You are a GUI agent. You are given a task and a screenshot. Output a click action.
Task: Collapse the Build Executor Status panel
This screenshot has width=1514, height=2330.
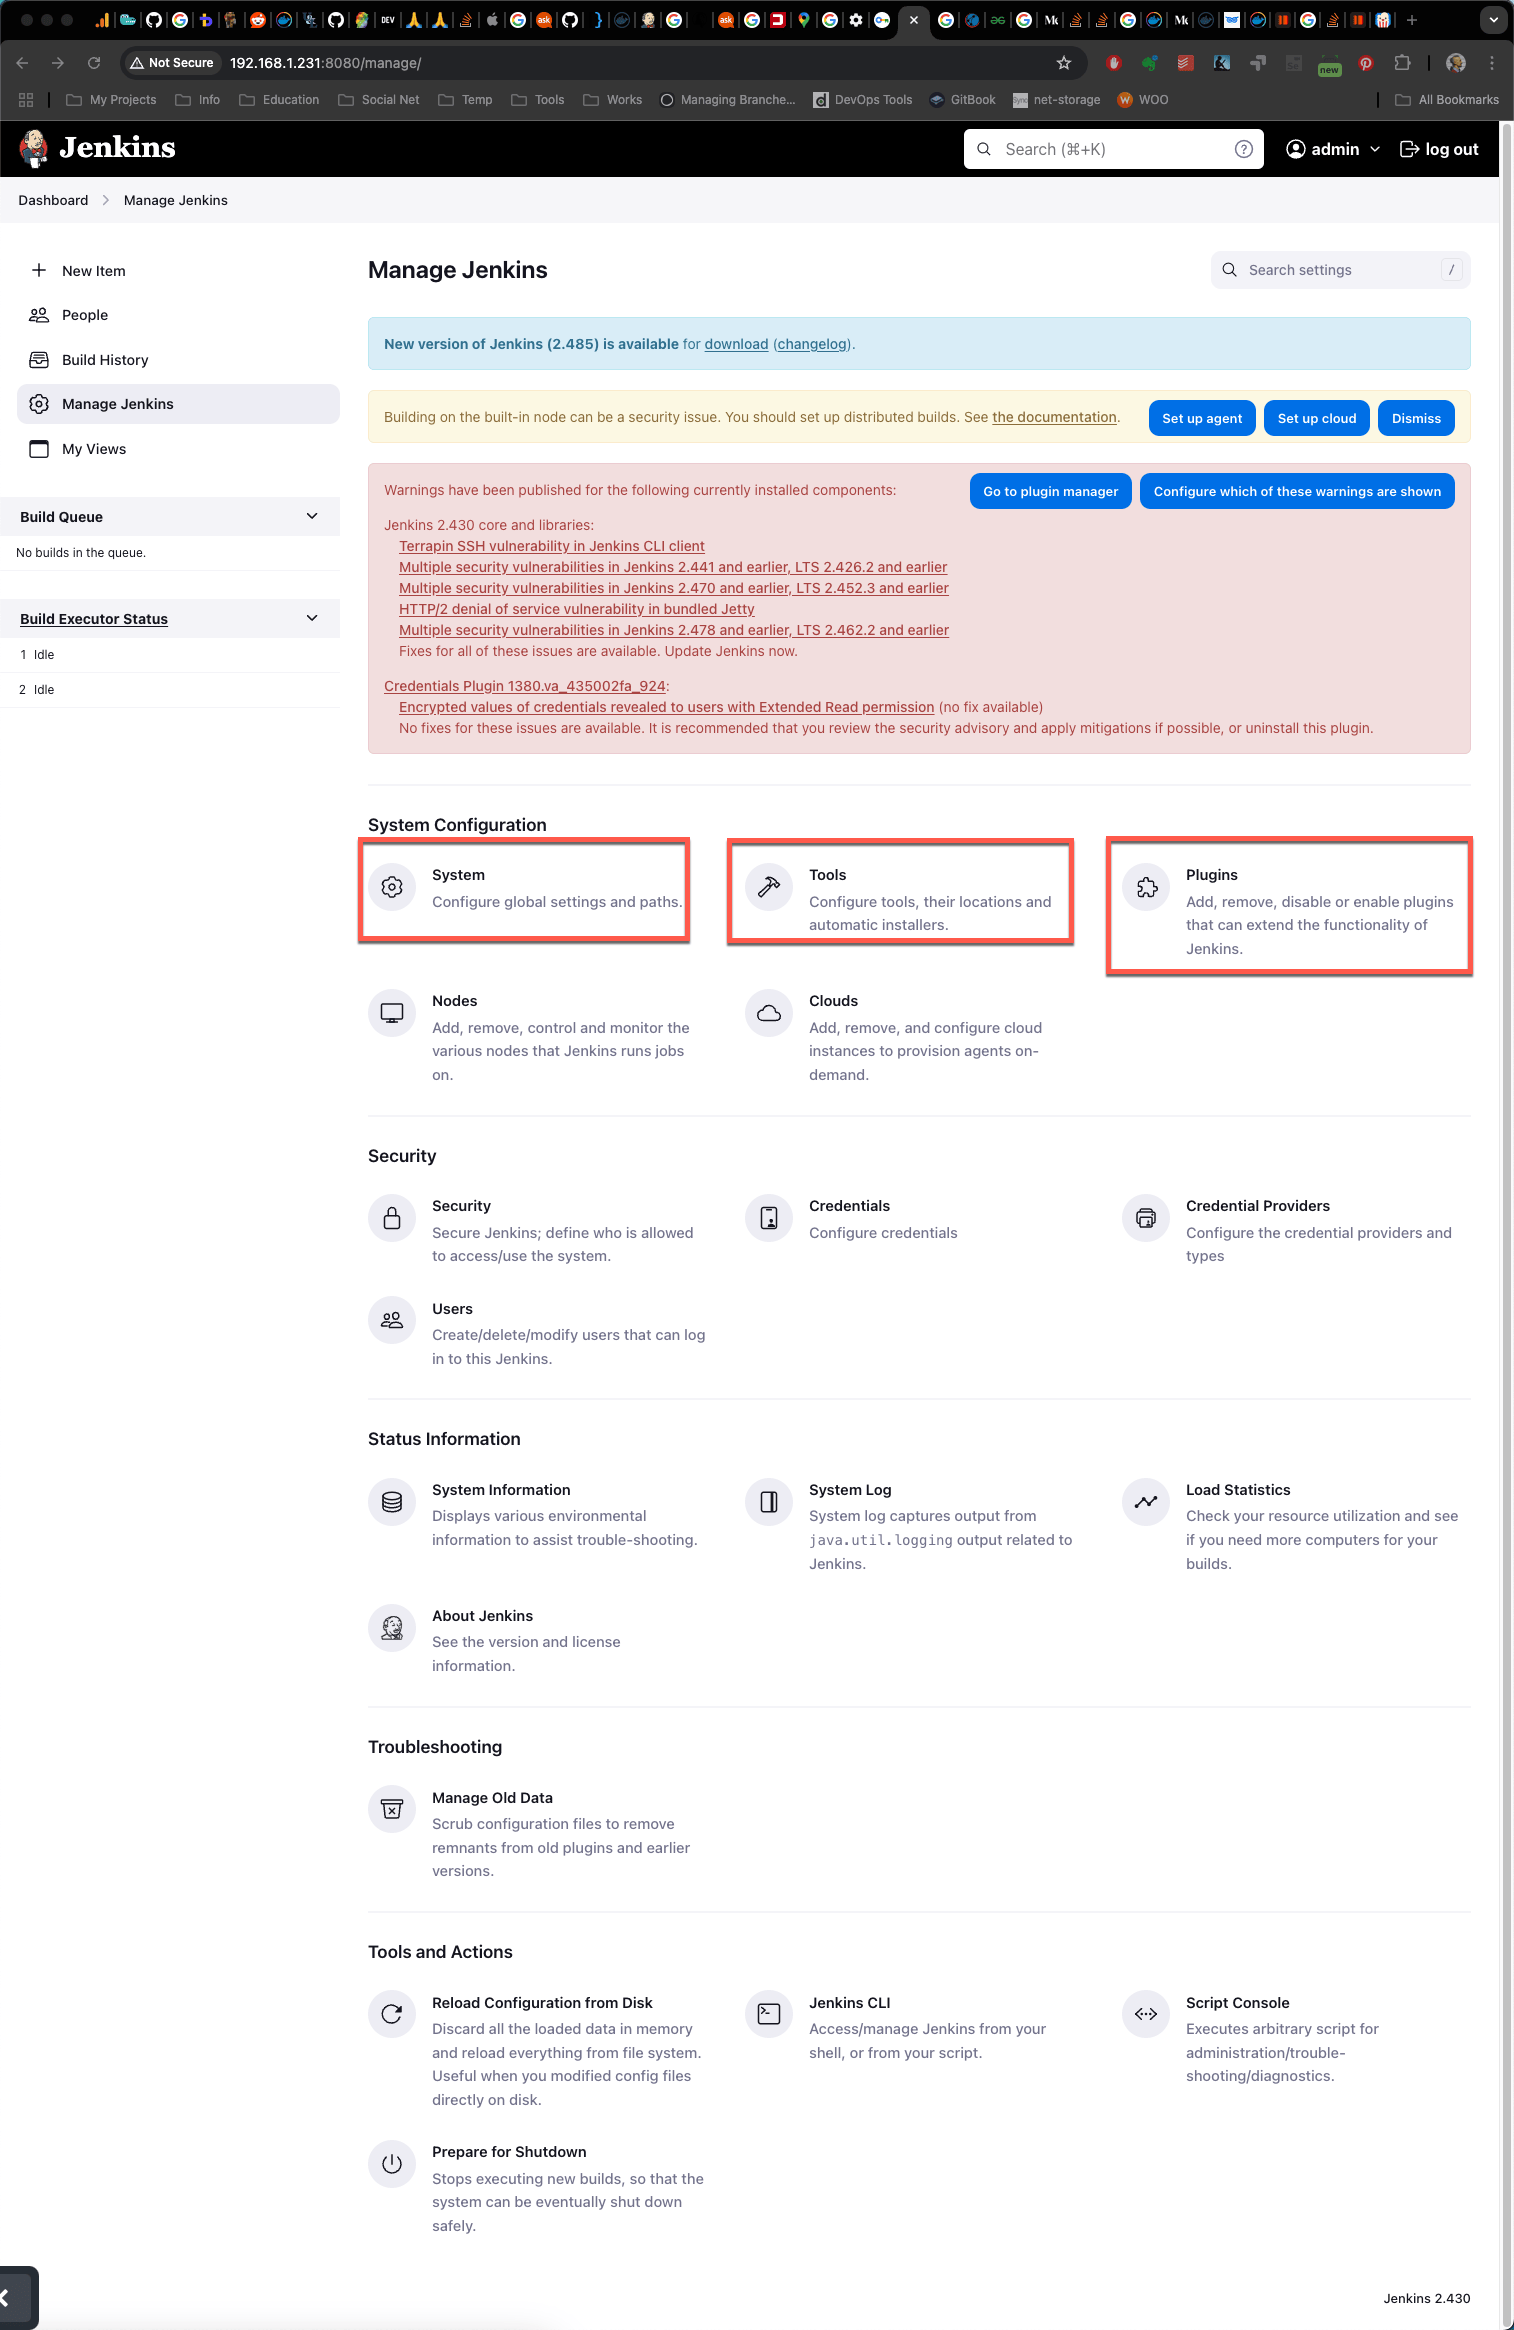312,619
